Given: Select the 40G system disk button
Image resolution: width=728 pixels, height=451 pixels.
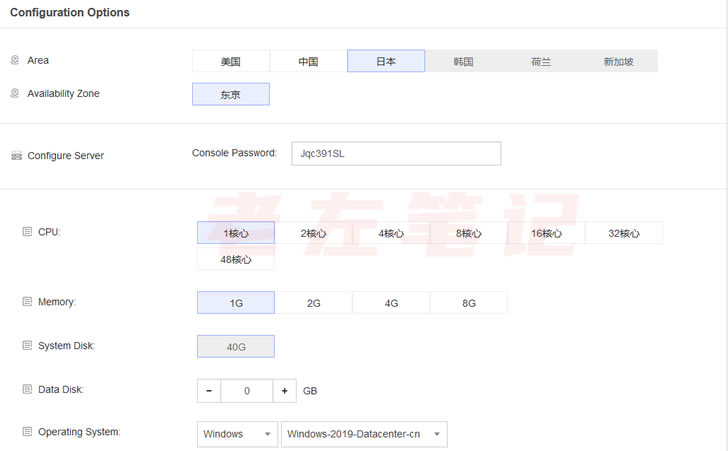Looking at the screenshot, I should click(235, 346).
